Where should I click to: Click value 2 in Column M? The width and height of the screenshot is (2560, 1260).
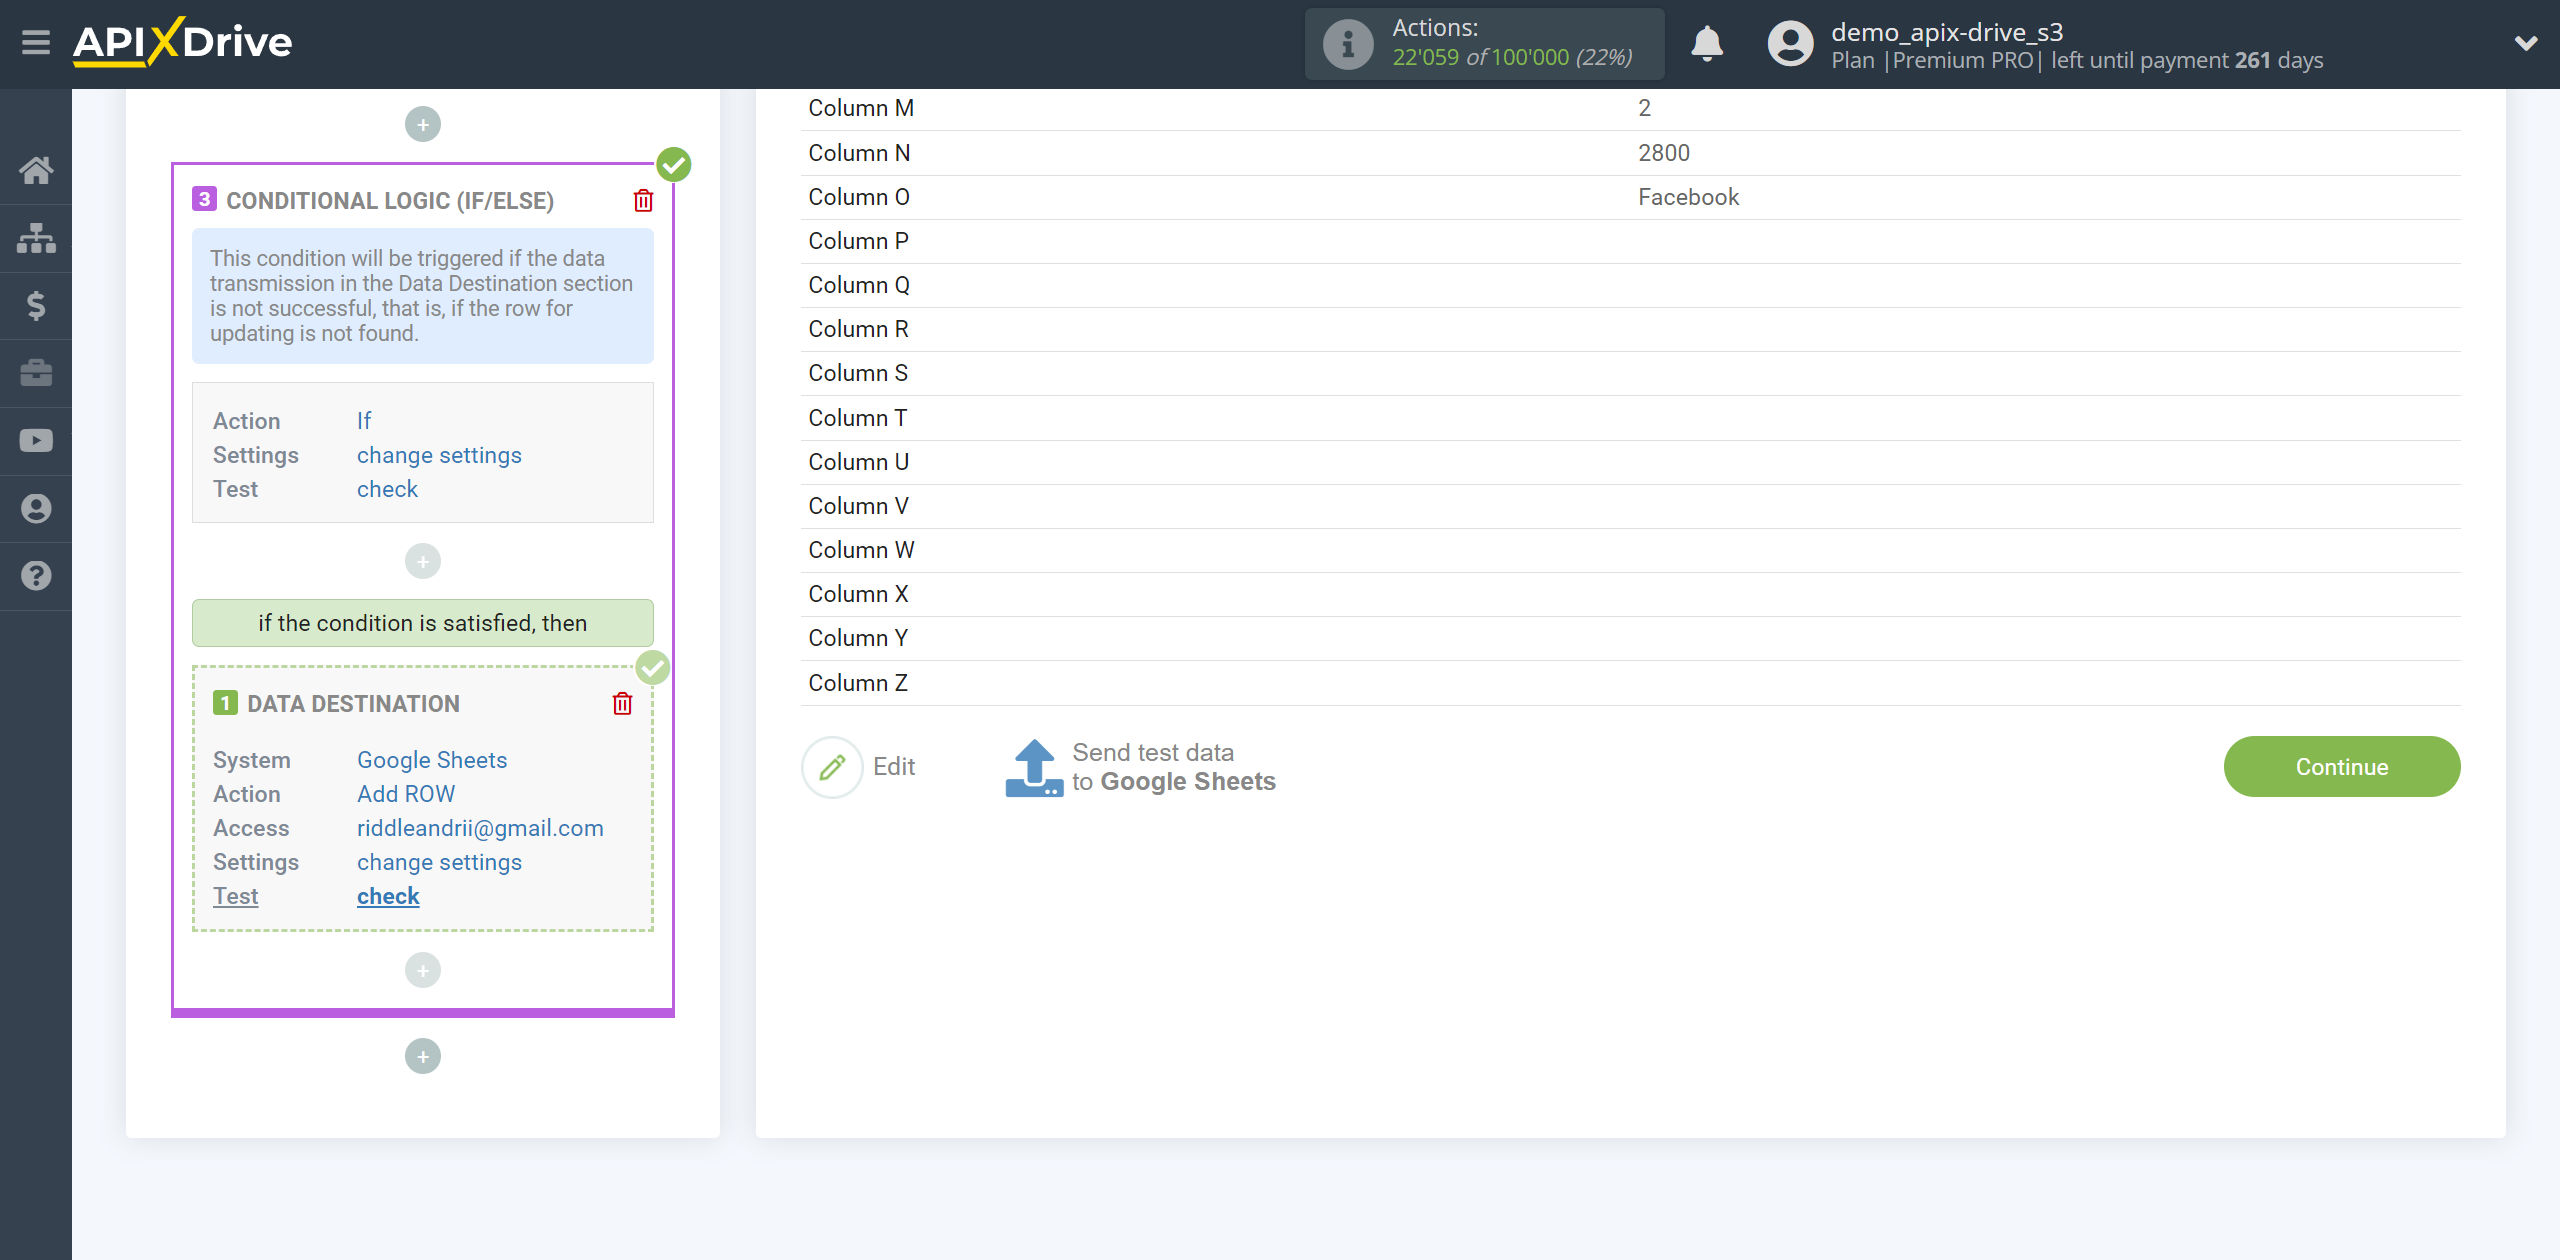[1645, 108]
